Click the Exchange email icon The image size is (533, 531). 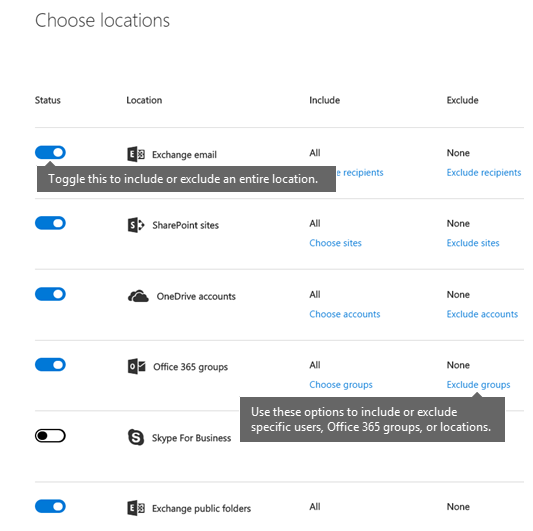pos(136,154)
